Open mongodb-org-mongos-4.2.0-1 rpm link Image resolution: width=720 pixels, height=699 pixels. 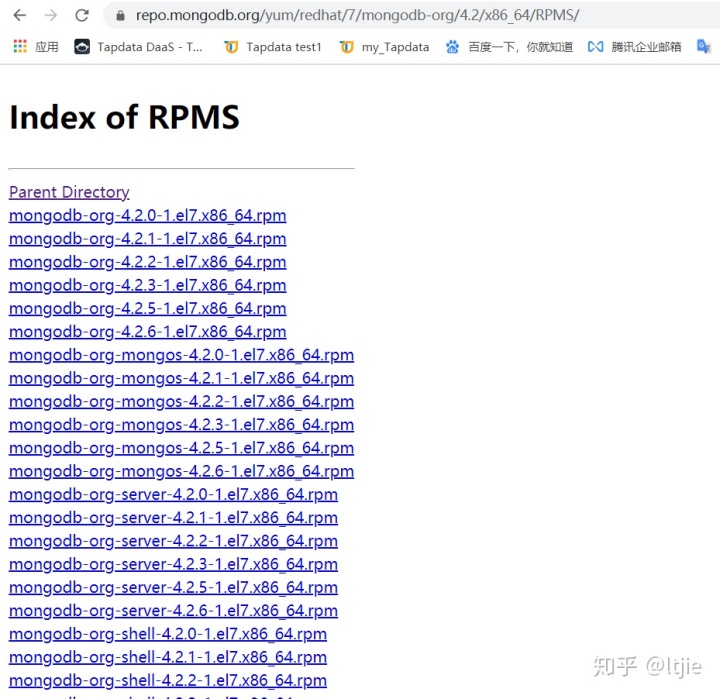click(181, 355)
